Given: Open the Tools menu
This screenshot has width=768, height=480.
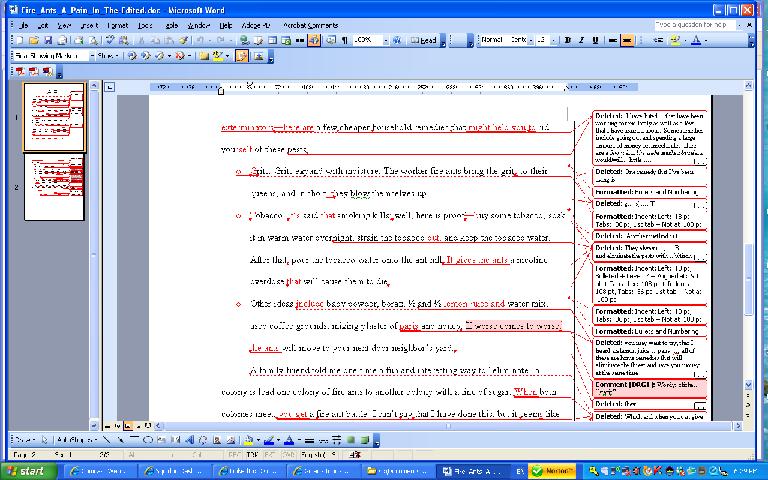Looking at the screenshot, I should [x=145, y=25].
